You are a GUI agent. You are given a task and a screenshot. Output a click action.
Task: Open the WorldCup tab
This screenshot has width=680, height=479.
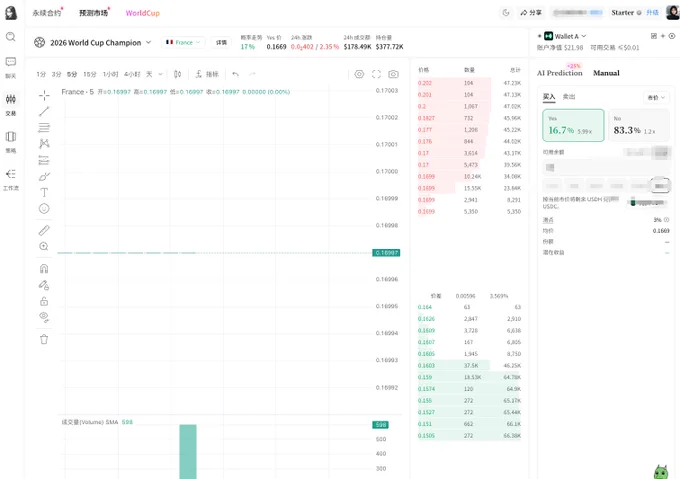pyautogui.click(x=143, y=13)
